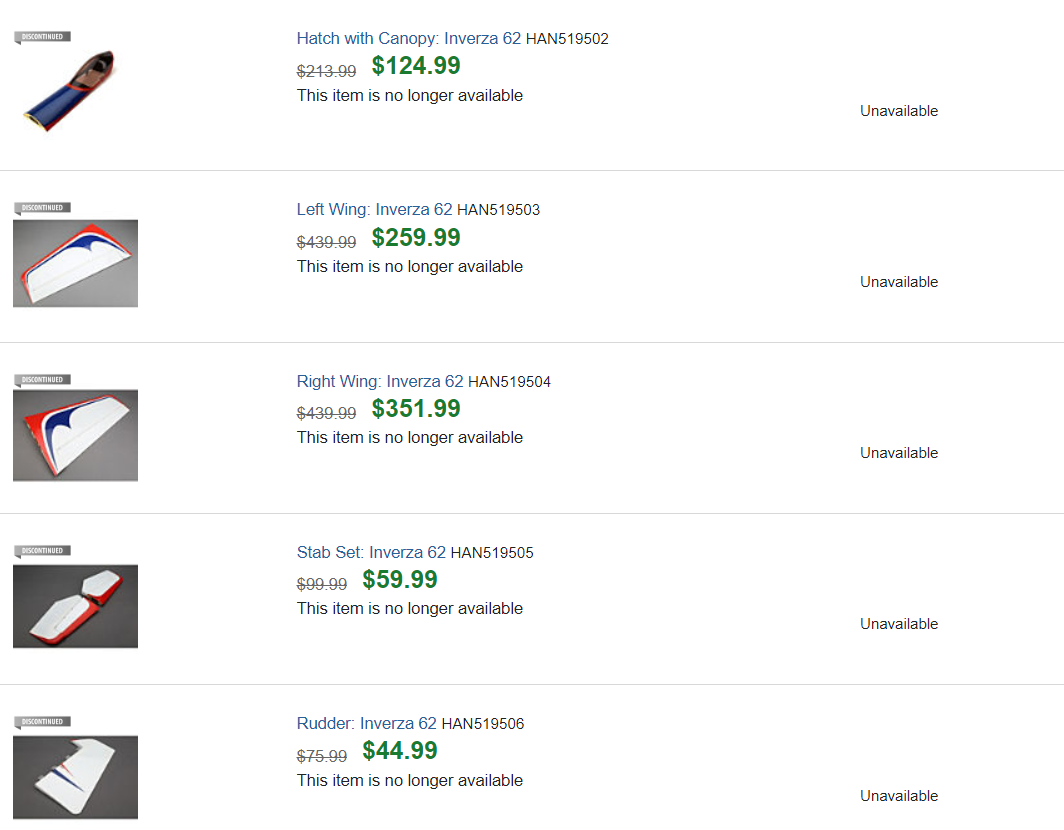Image resolution: width=1064 pixels, height=830 pixels.
Task: Open Stab Set: Inverza 62 link
Action: tap(371, 552)
